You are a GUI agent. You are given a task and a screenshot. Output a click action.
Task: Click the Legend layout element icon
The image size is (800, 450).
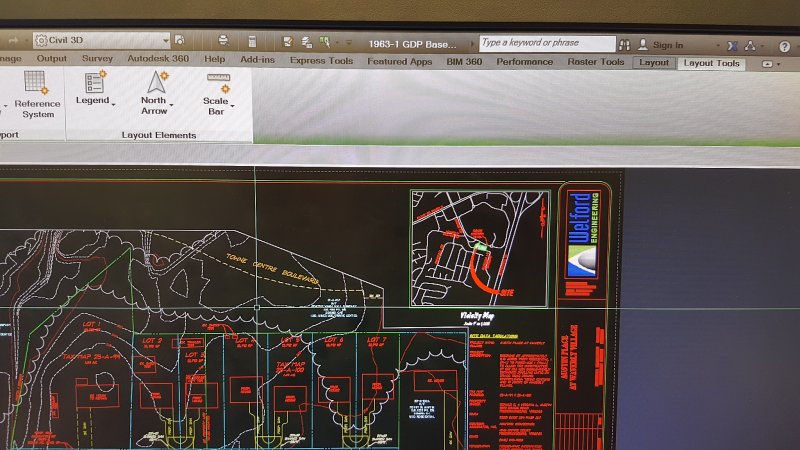(95, 82)
